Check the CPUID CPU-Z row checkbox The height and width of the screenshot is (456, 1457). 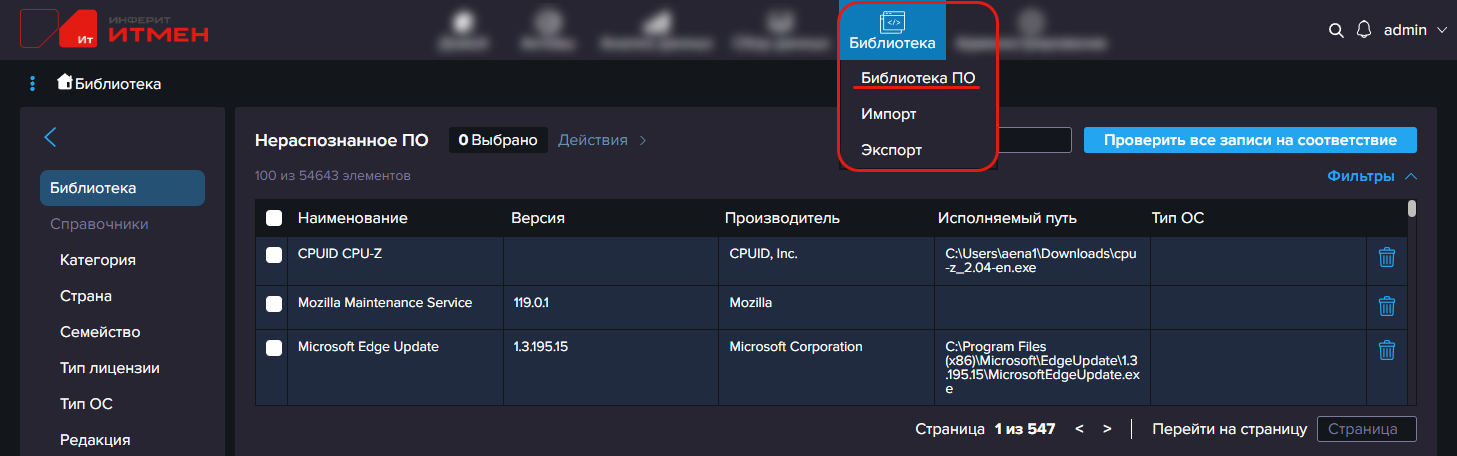coord(274,255)
